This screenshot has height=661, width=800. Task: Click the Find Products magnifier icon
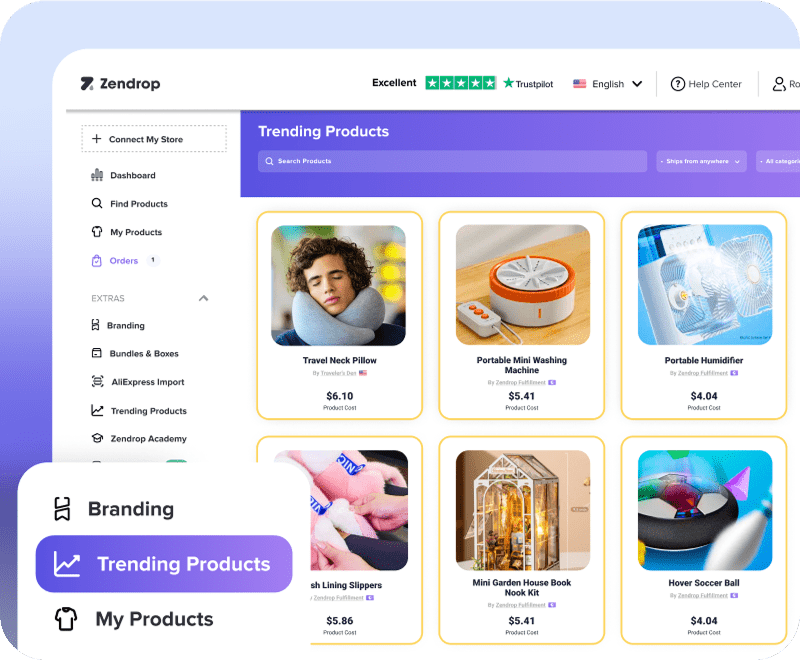coord(97,204)
